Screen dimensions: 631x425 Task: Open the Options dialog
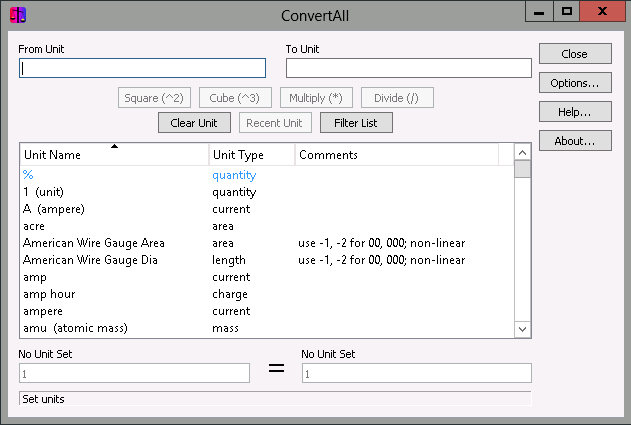click(x=574, y=83)
